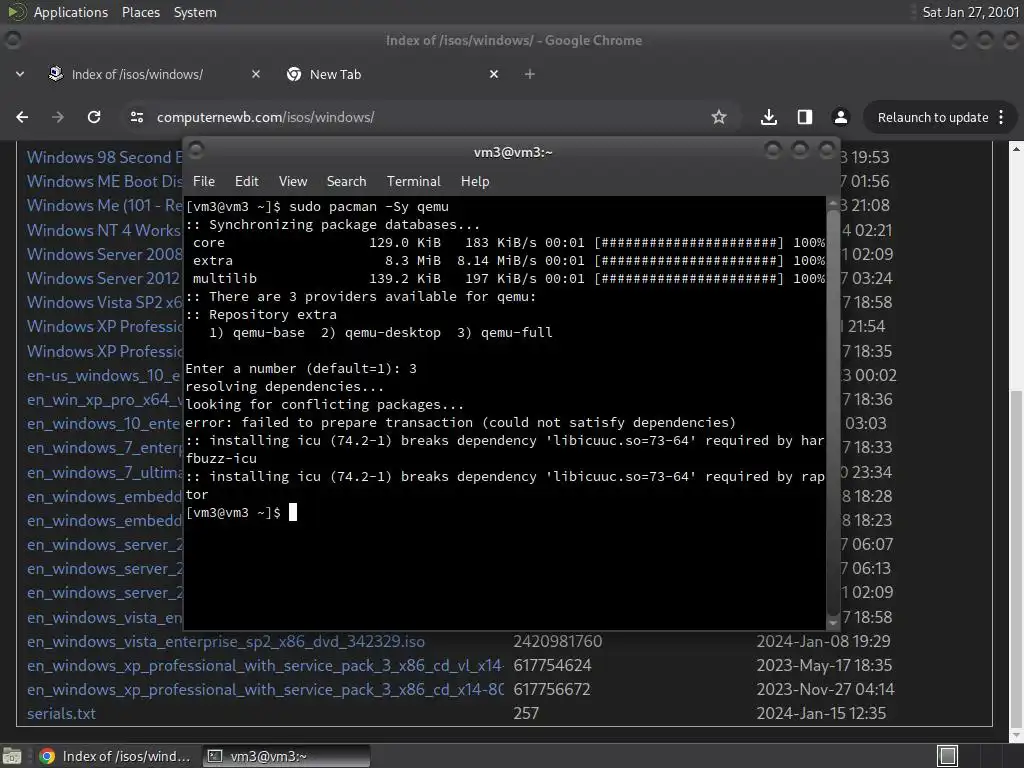
Task: Open the terminal View menu
Action: tap(293, 182)
